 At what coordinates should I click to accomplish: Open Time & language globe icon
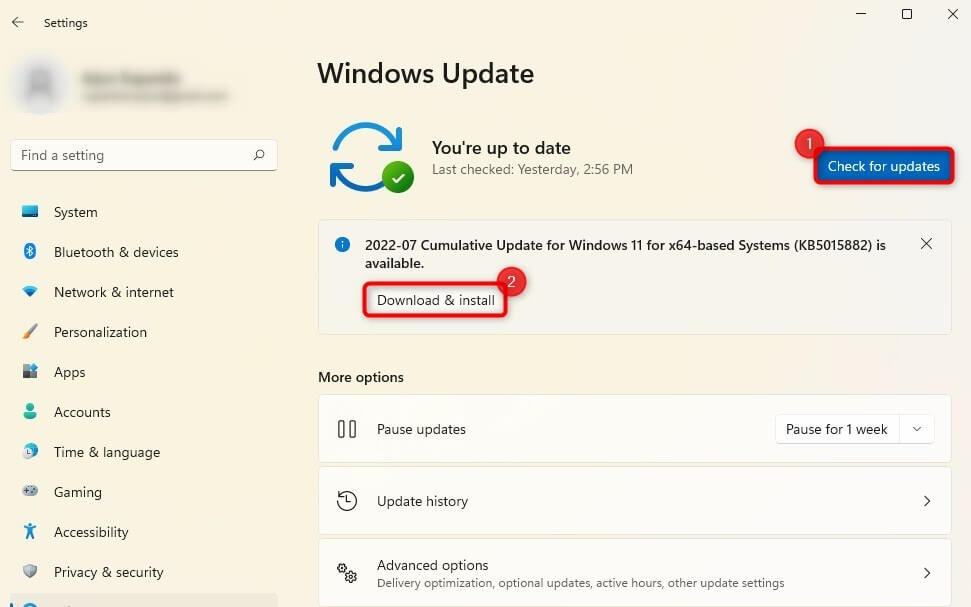point(30,452)
